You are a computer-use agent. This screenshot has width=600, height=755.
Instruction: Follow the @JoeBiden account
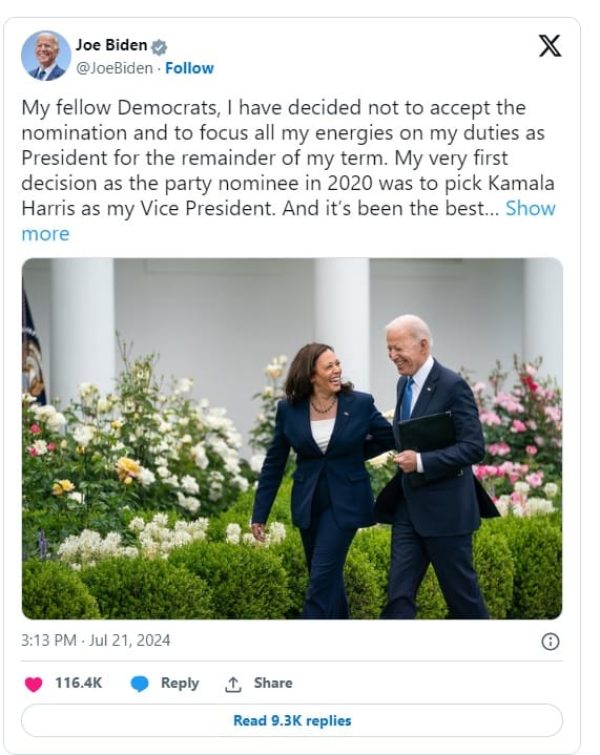tap(189, 68)
